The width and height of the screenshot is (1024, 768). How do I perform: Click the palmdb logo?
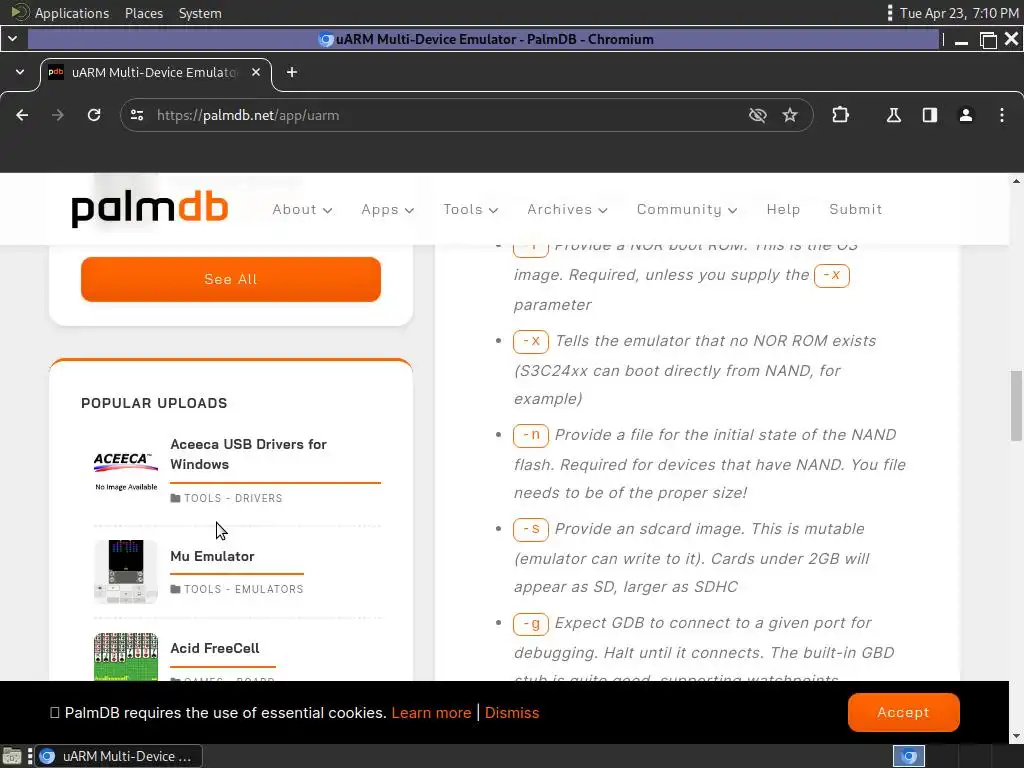[x=150, y=209]
